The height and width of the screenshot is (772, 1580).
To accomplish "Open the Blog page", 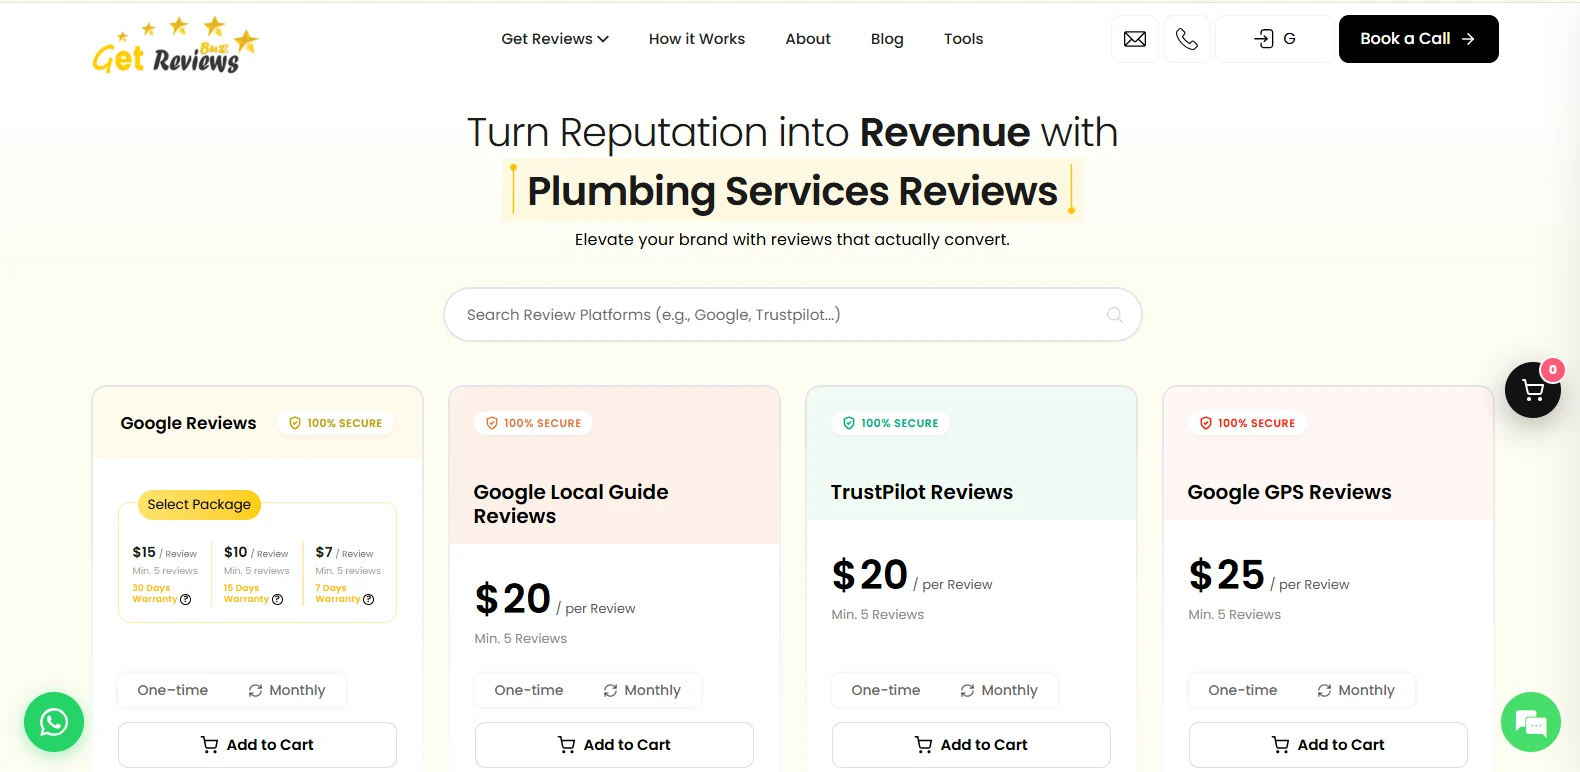I will (887, 39).
